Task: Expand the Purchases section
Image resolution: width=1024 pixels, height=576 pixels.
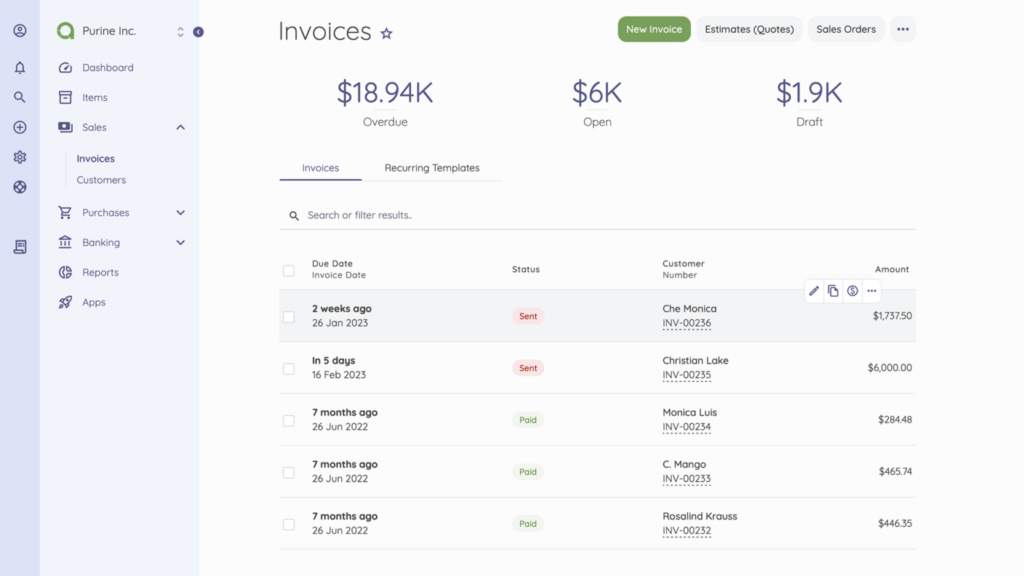Action: pos(180,212)
